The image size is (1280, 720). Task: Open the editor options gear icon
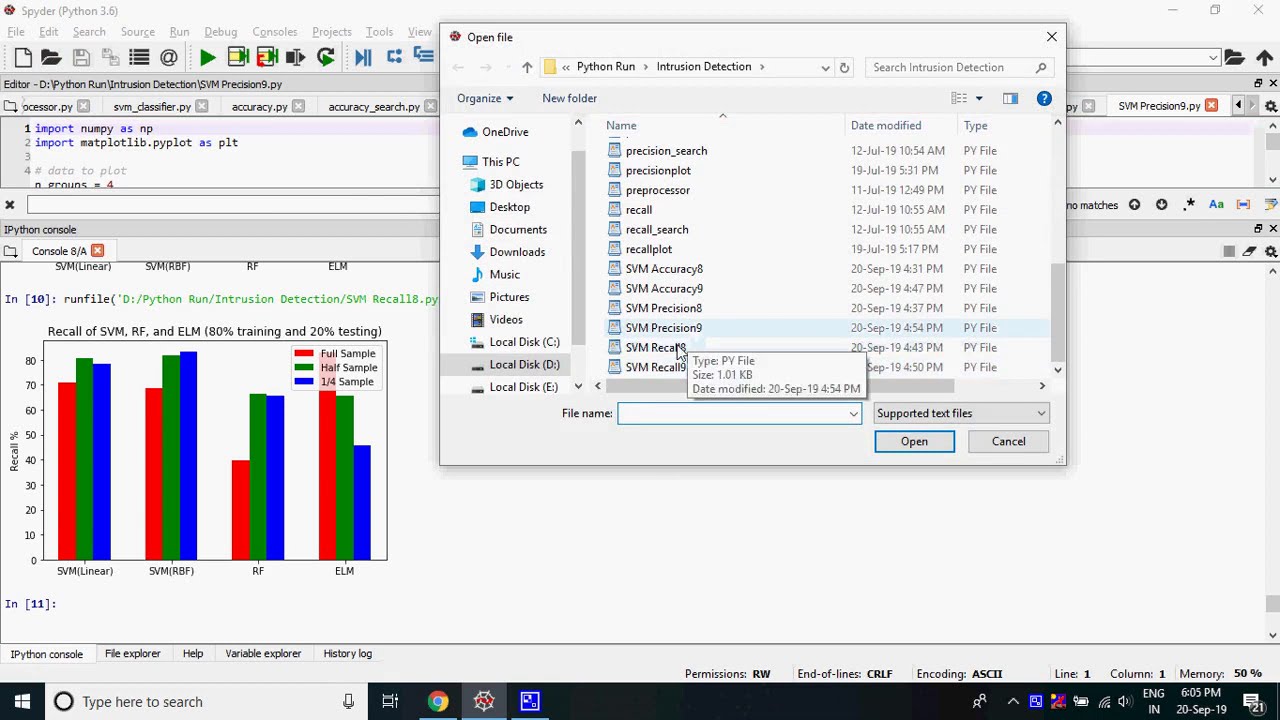[x=1271, y=106]
